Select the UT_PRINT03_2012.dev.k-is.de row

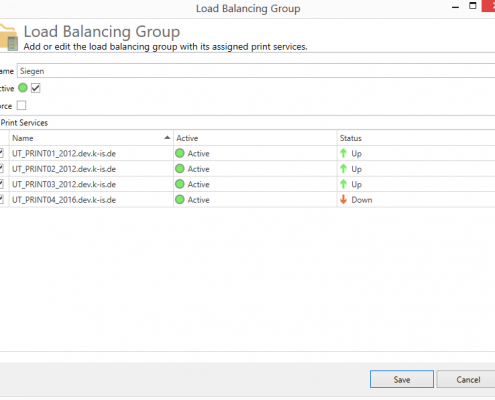(247, 184)
